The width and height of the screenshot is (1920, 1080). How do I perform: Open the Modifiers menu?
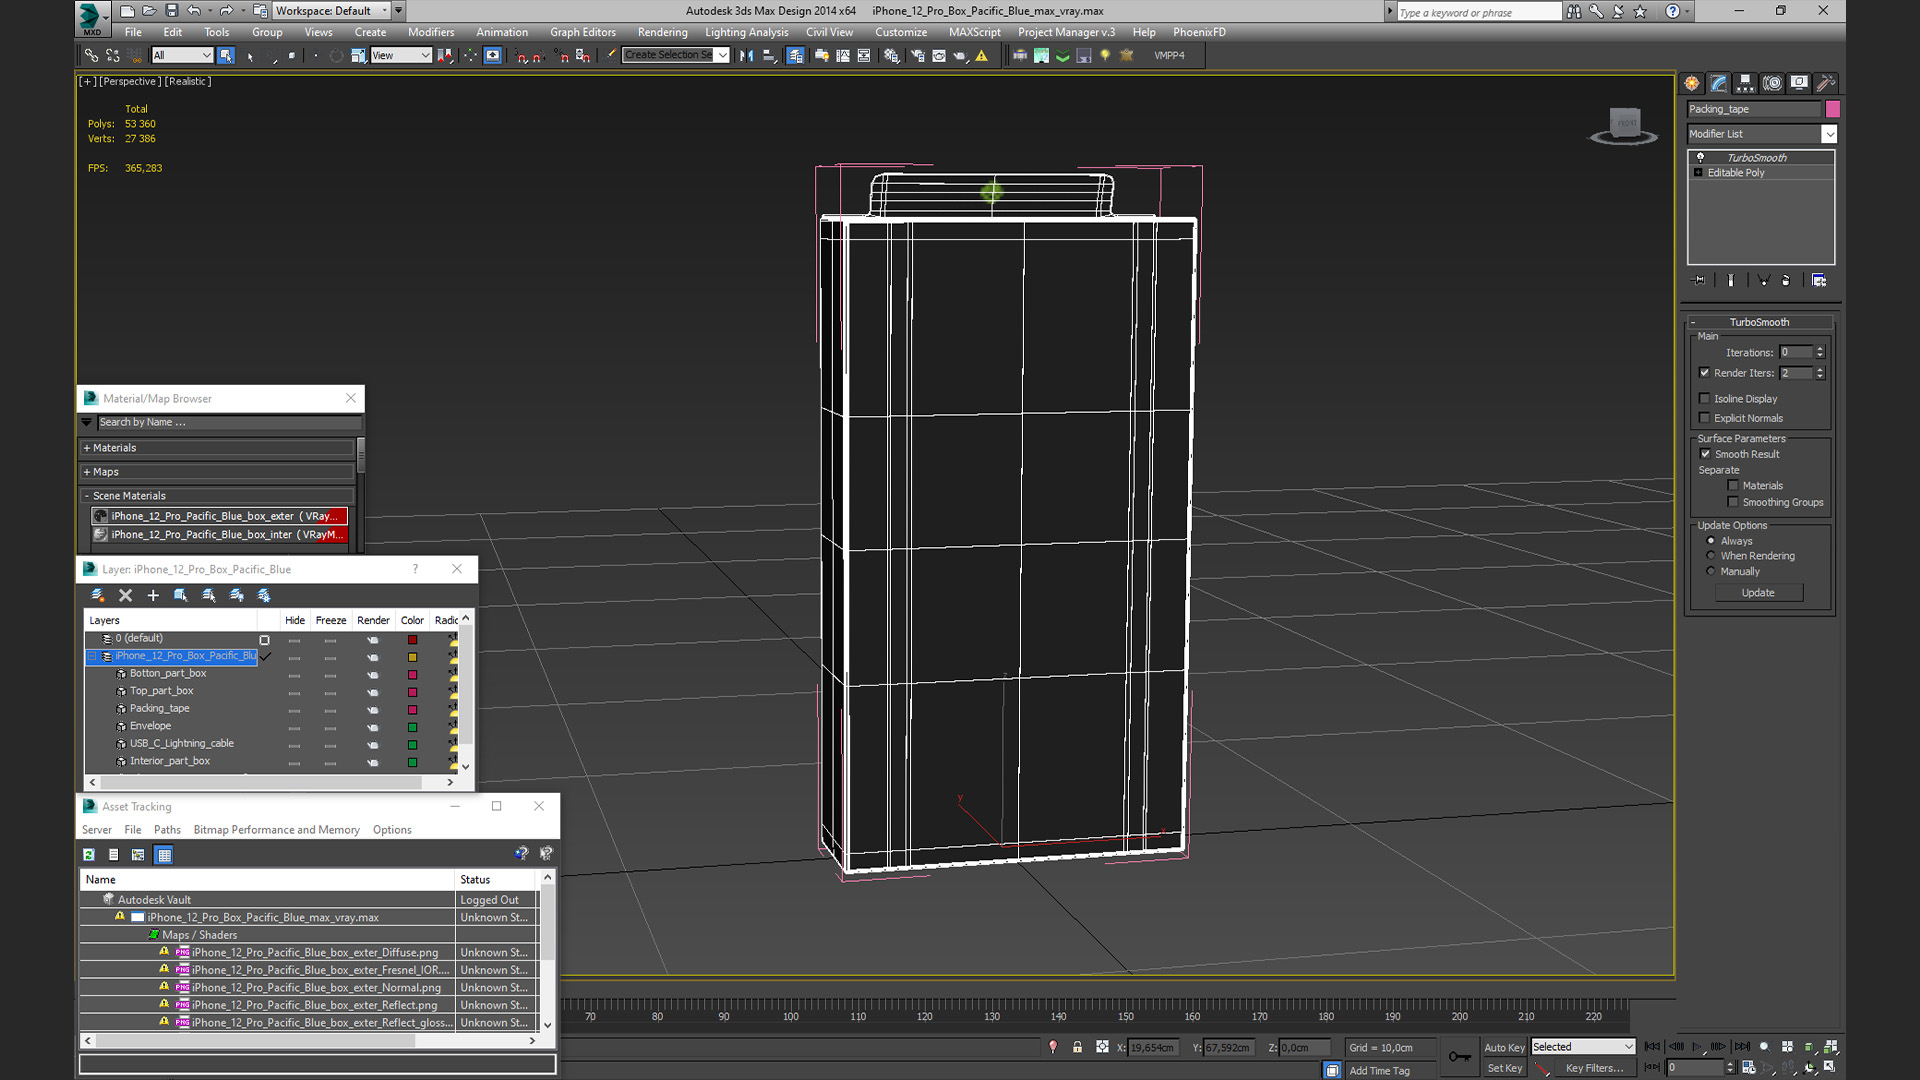431,32
